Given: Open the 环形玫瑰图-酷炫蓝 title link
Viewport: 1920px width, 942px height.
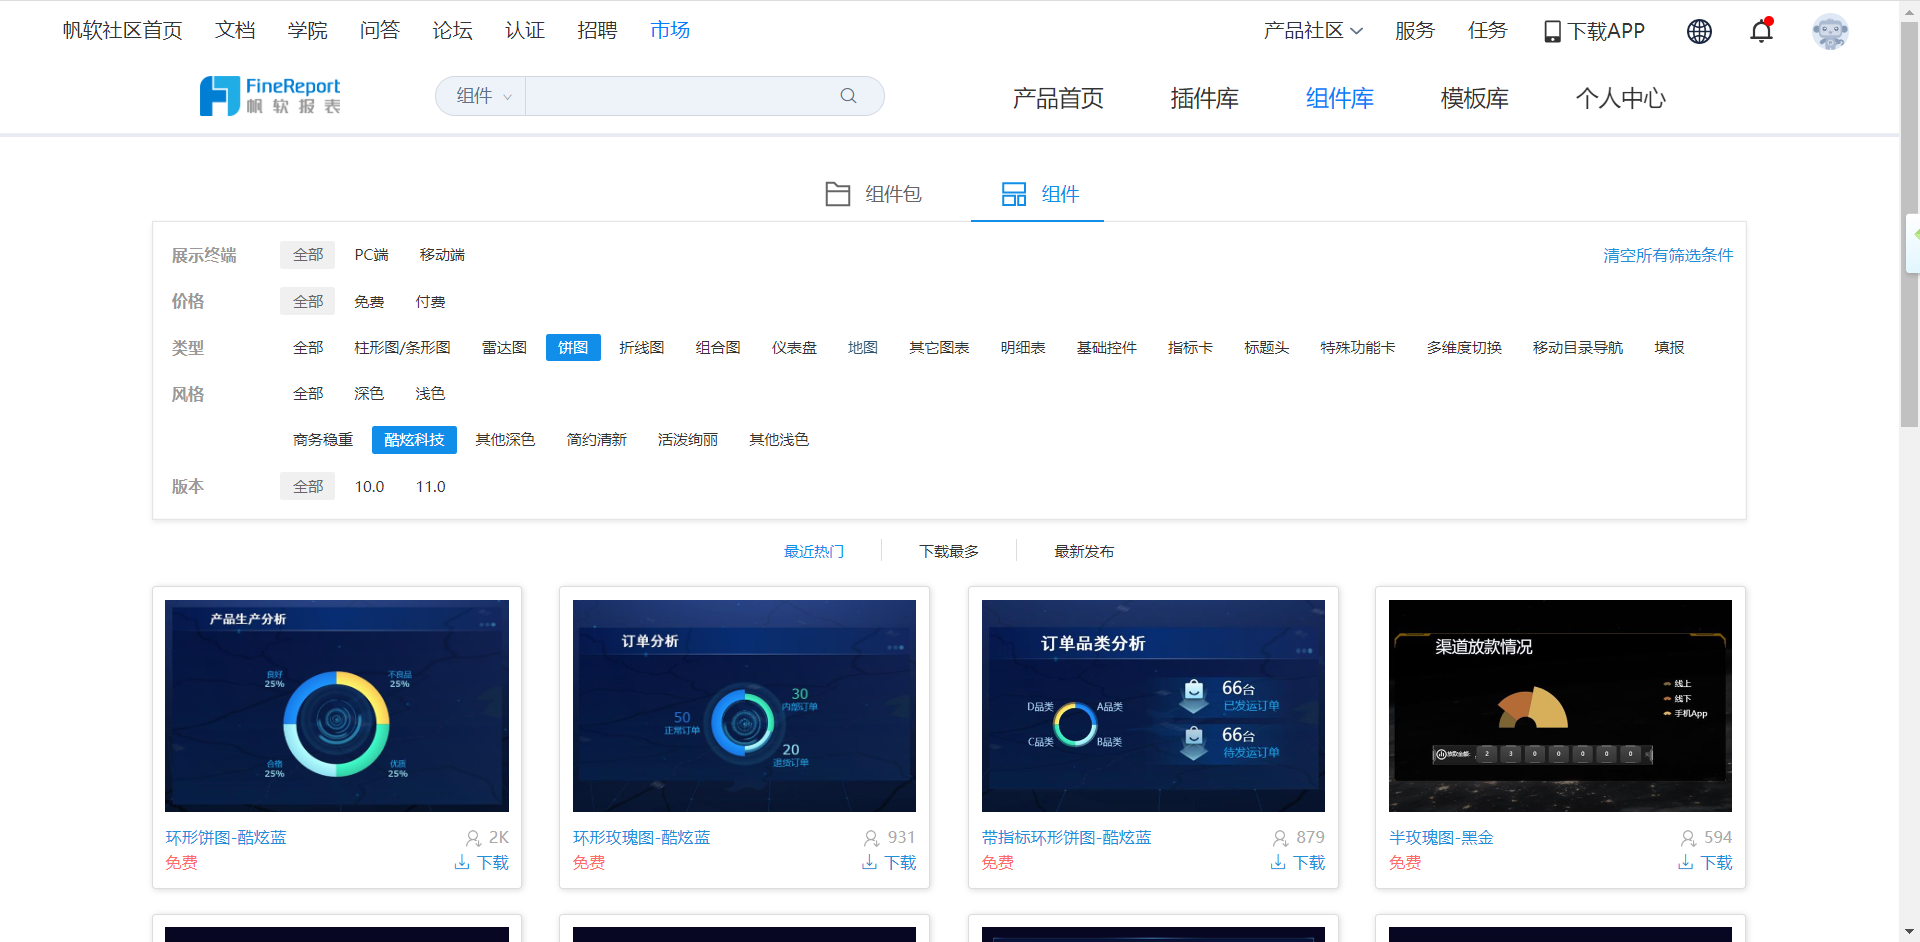Looking at the screenshot, I should [x=641, y=837].
